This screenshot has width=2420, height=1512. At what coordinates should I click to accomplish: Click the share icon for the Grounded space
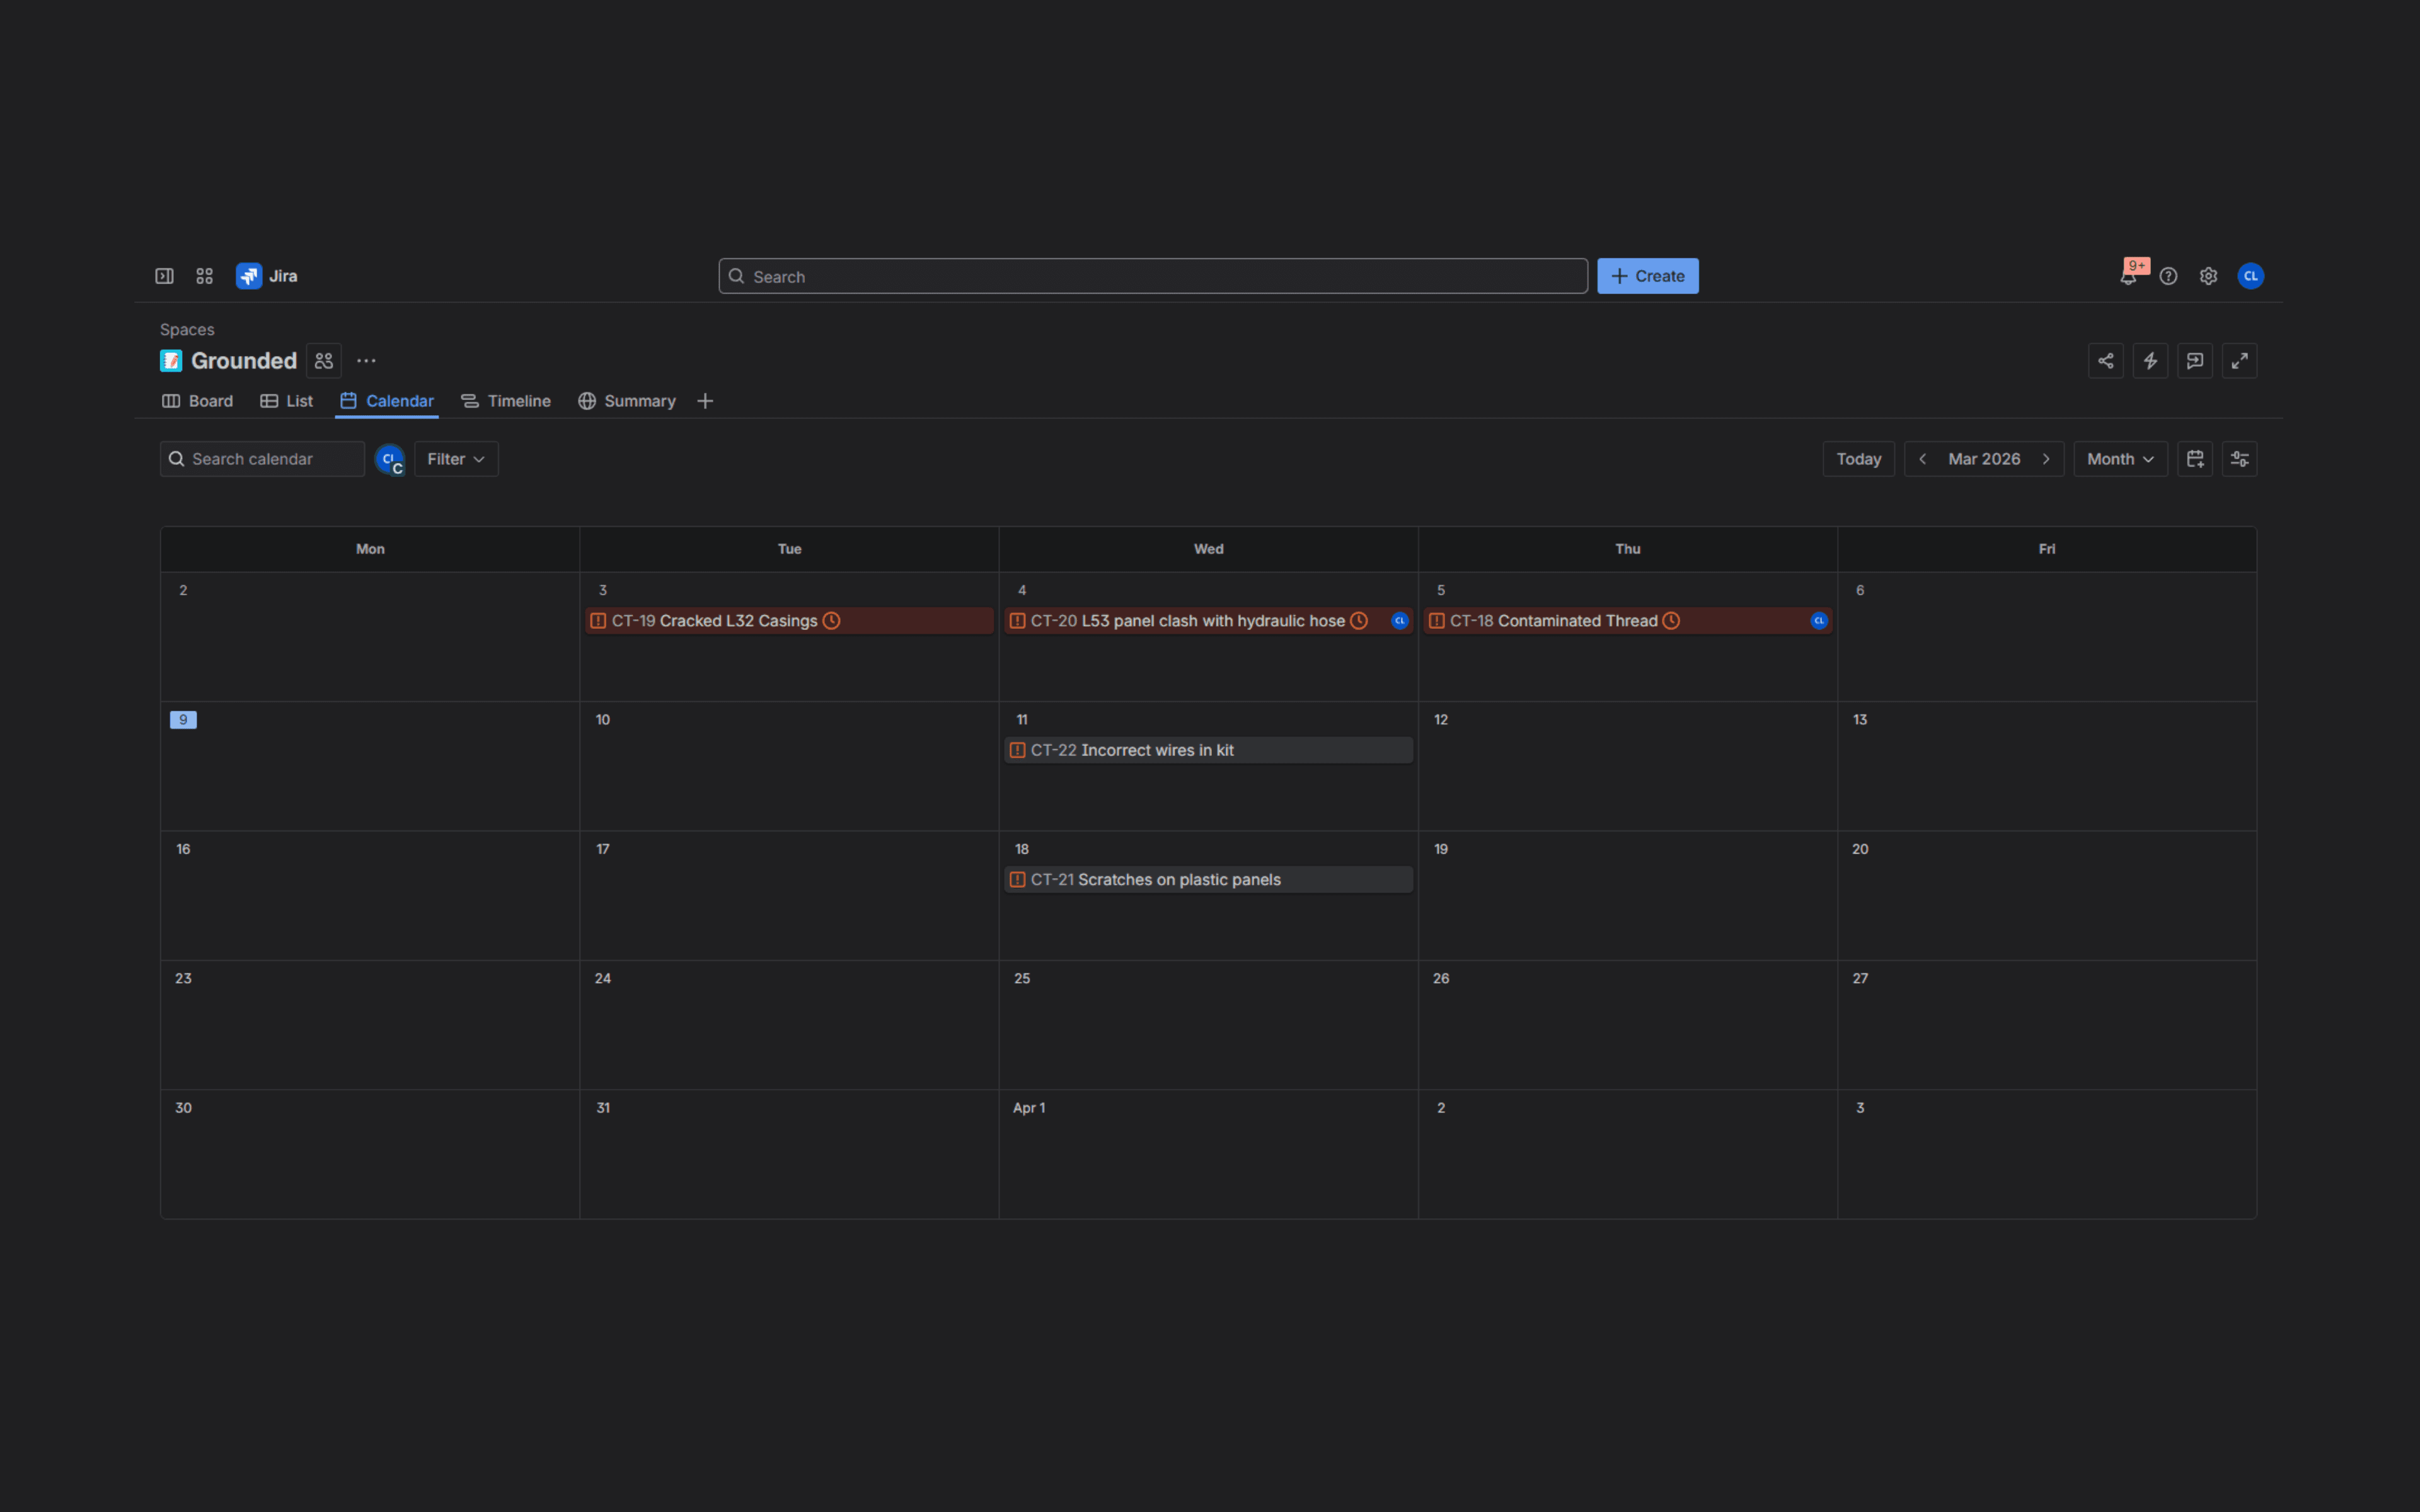(x=2105, y=361)
